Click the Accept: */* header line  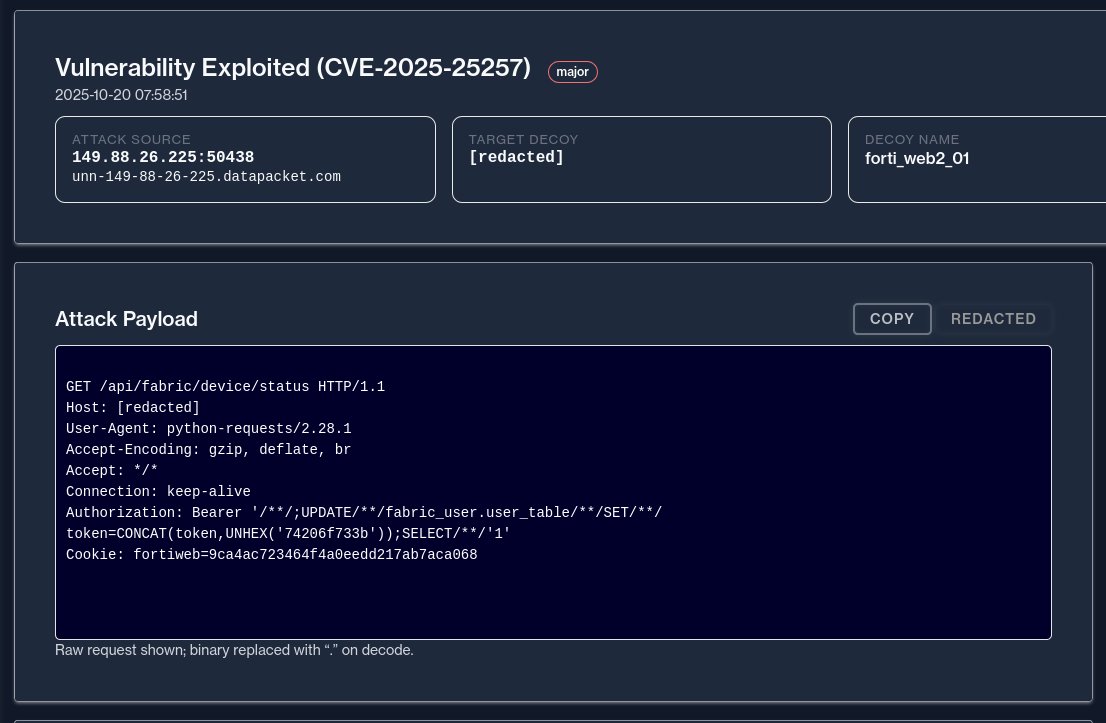(112, 470)
